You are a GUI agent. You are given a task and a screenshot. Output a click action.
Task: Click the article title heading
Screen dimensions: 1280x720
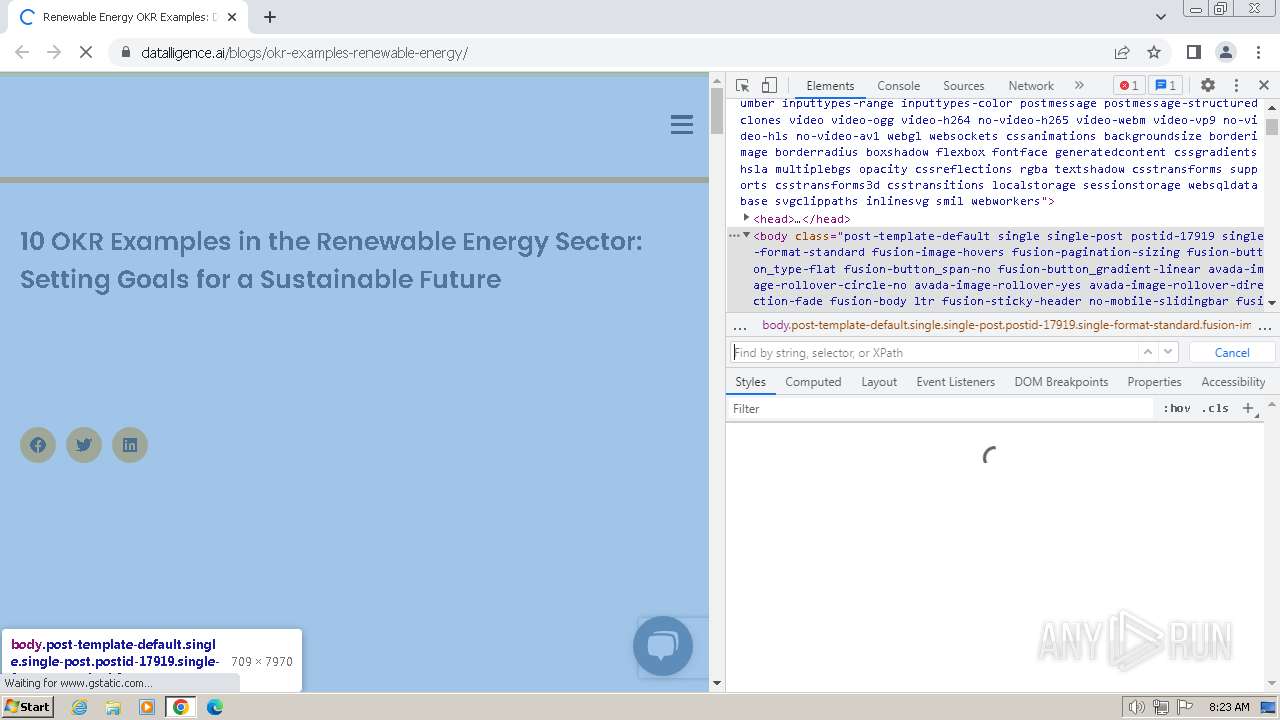(x=331, y=260)
